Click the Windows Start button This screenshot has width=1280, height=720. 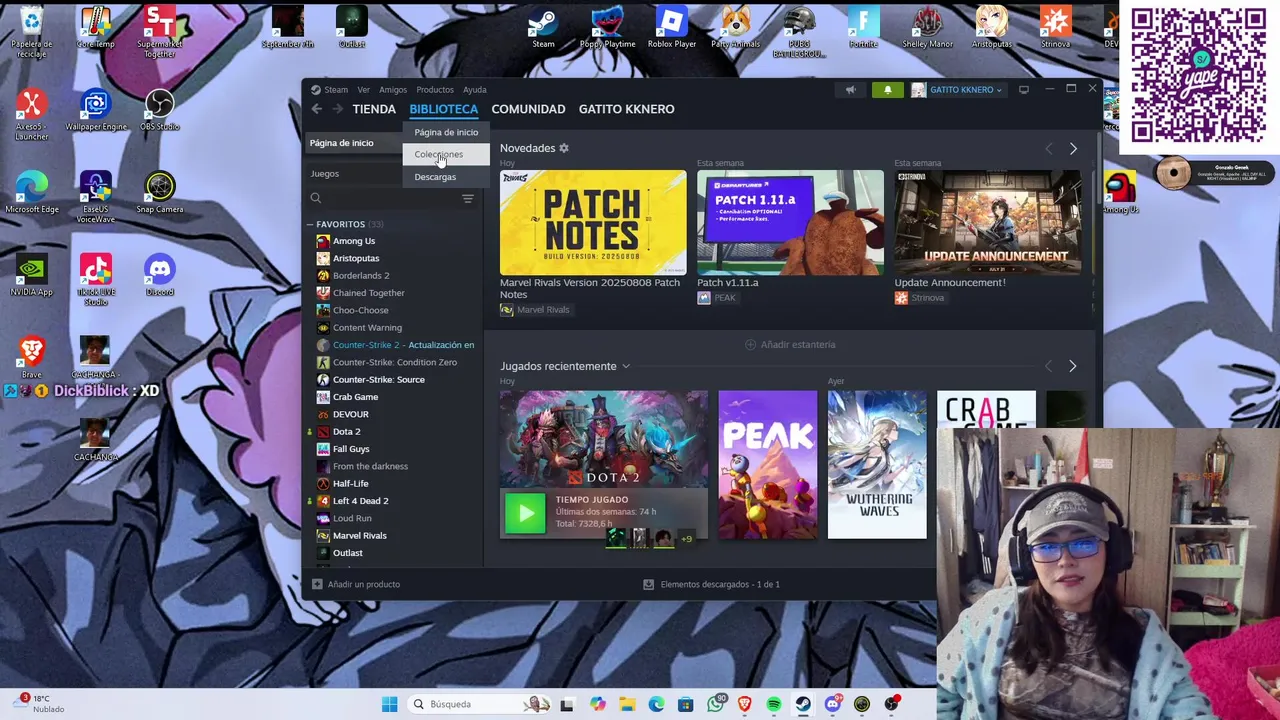389,704
